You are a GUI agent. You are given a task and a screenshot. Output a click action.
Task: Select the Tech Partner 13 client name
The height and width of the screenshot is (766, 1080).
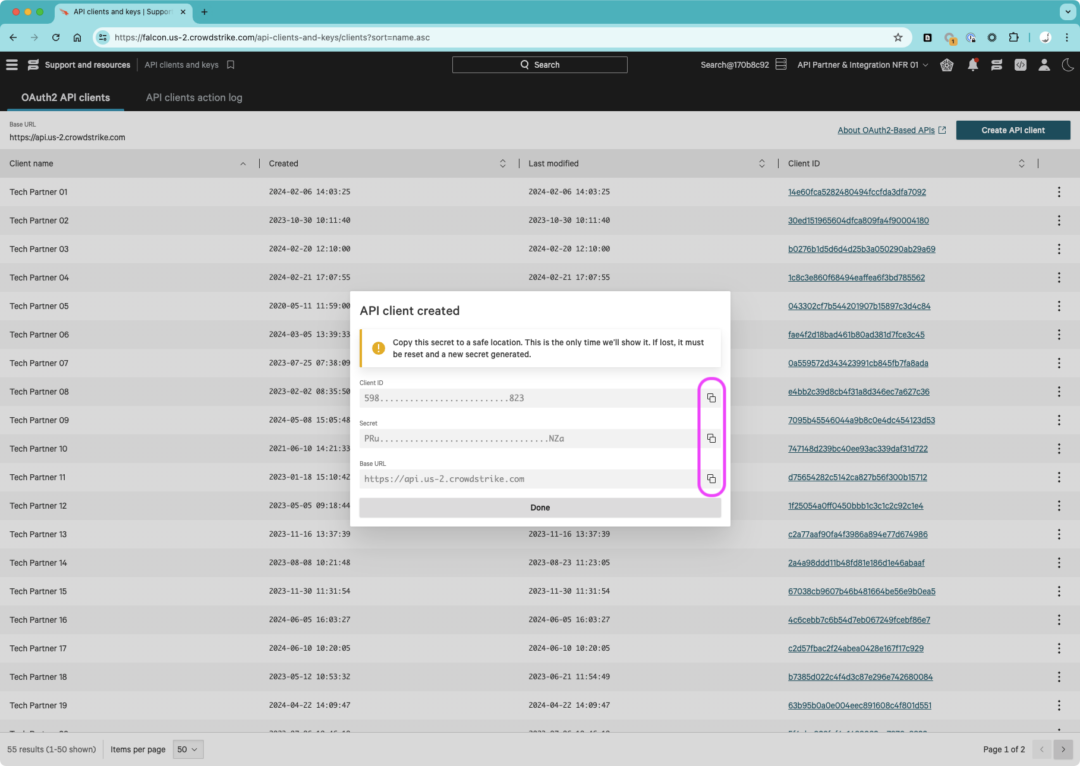point(38,535)
